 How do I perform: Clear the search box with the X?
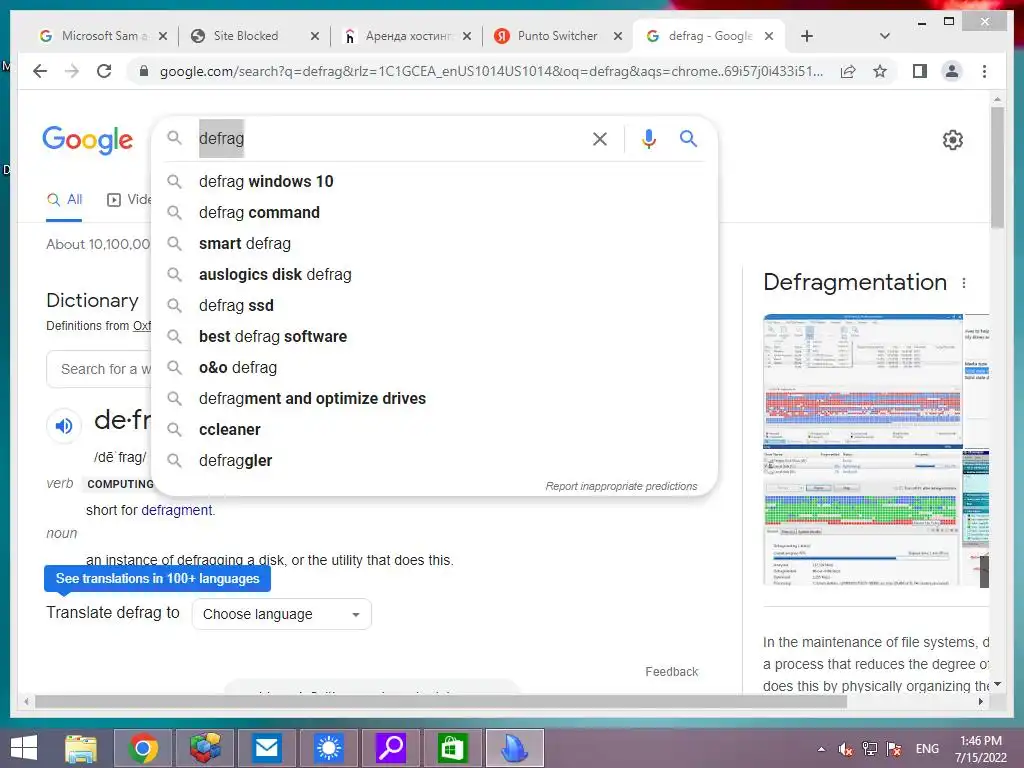tap(600, 138)
